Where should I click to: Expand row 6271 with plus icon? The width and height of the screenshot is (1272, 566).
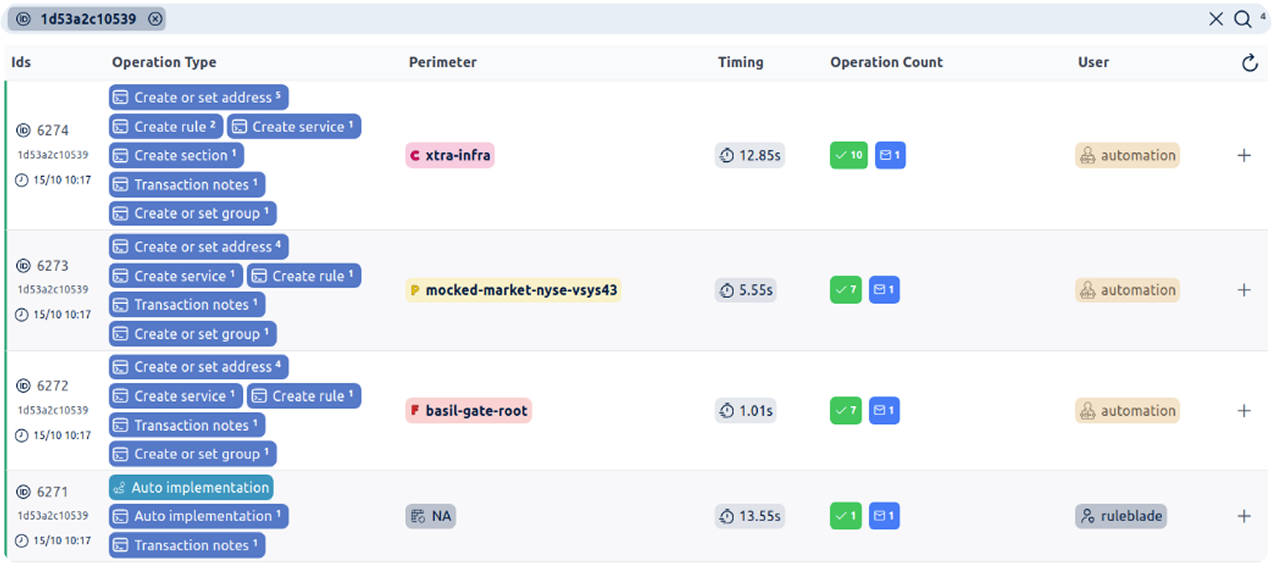pos(1244,516)
